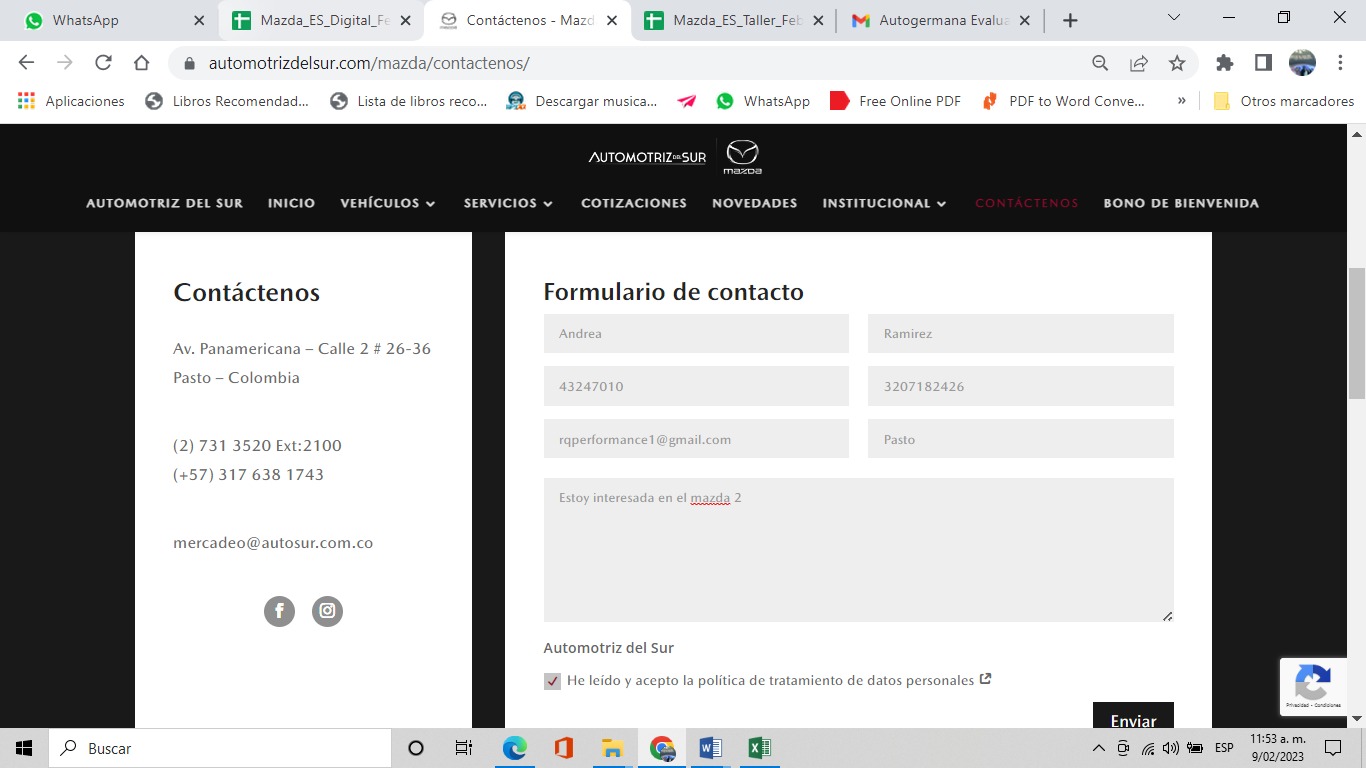Viewport: 1366px width, 768px height.
Task: Open the Novedades menu item
Action: pos(754,203)
